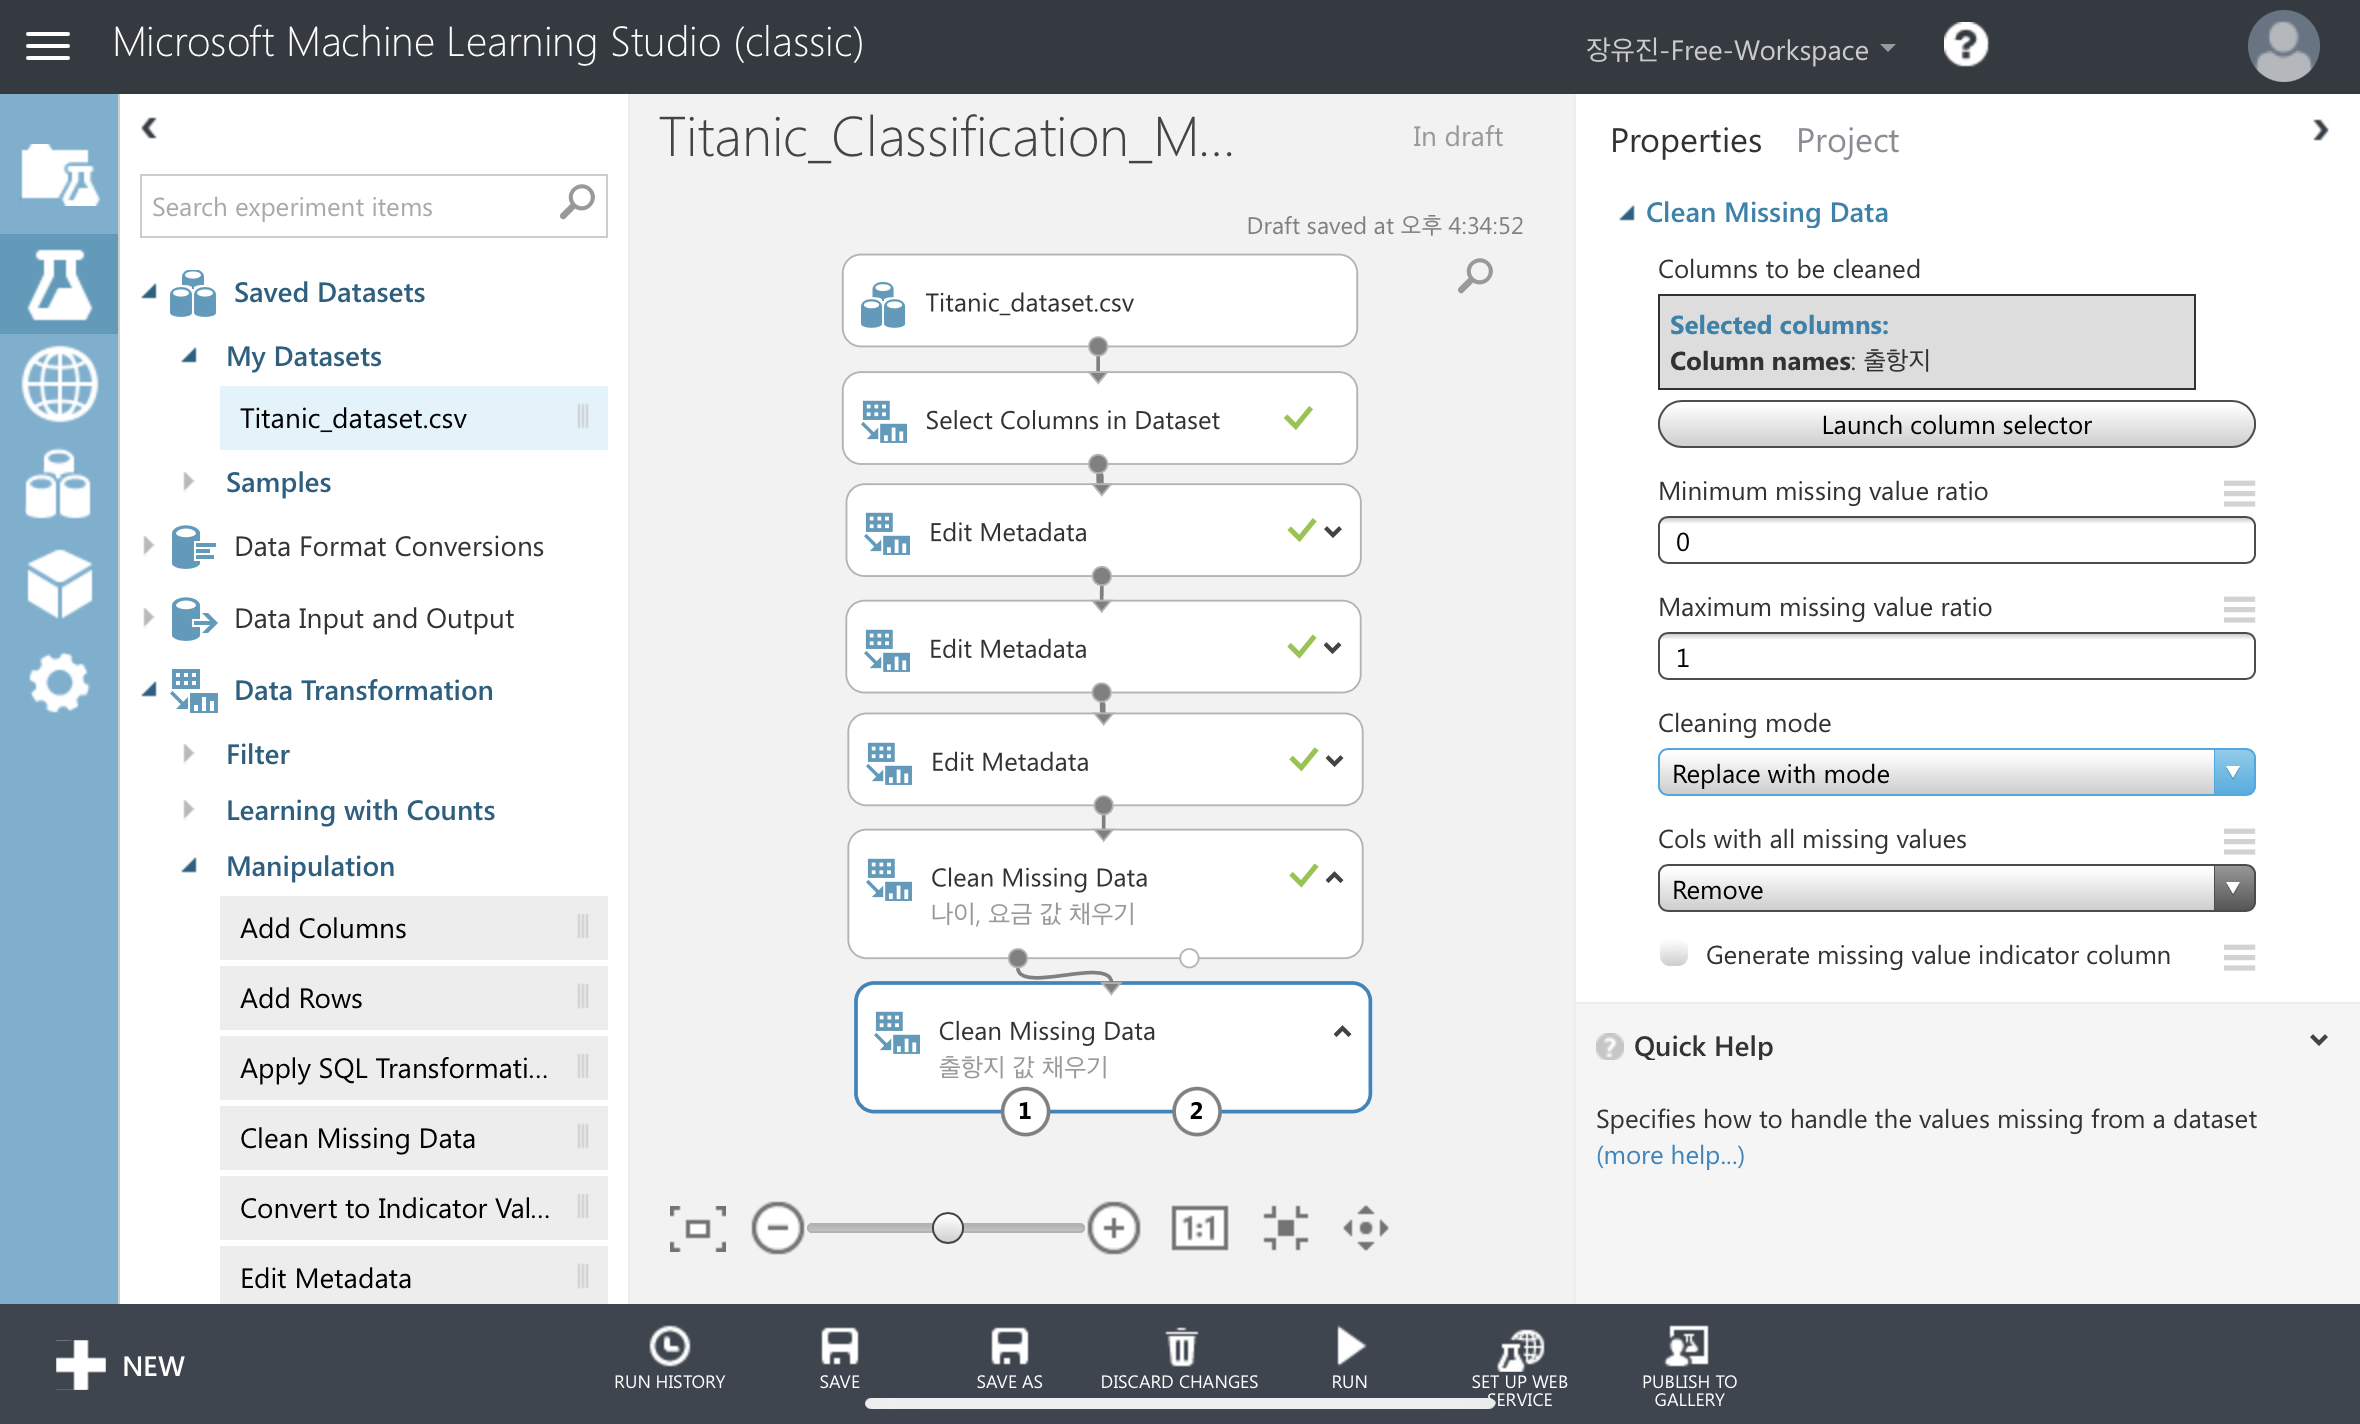Collapse the My Datasets node
Image resolution: width=2360 pixels, height=1424 pixels.
pos(189,356)
